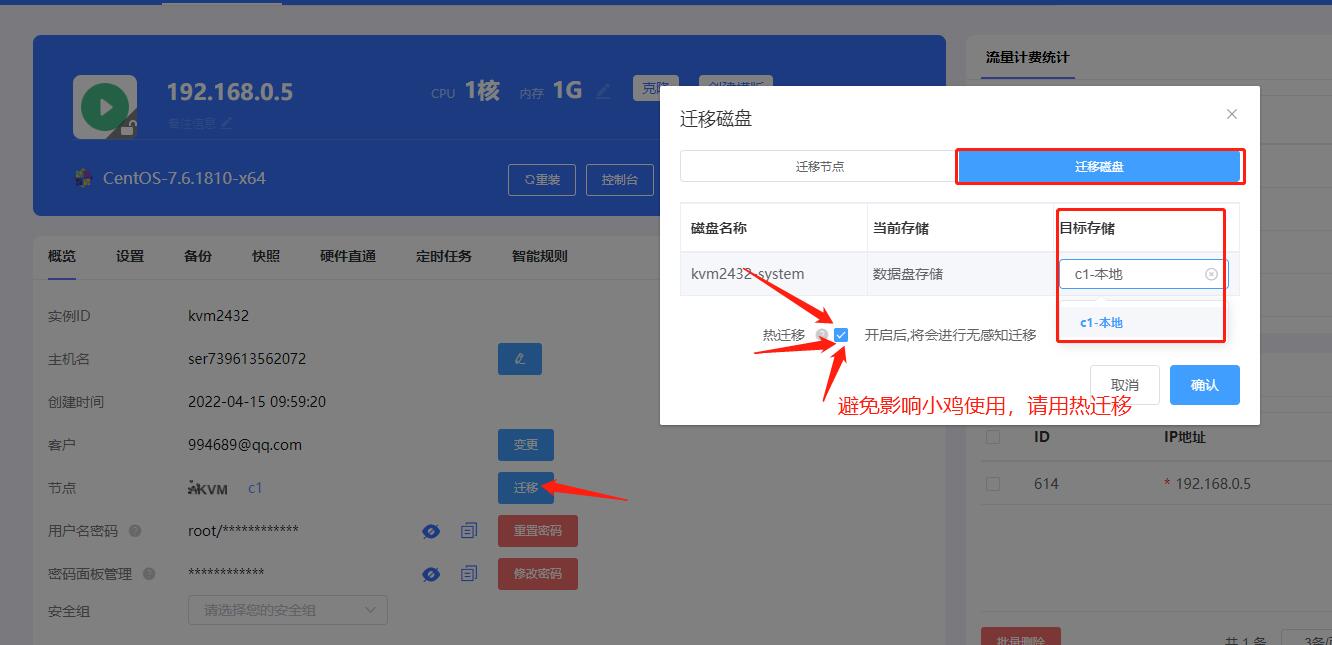Choose c1-本地 from the dropdown list
This screenshot has width=1332, height=645.
[x=1101, y=323]
